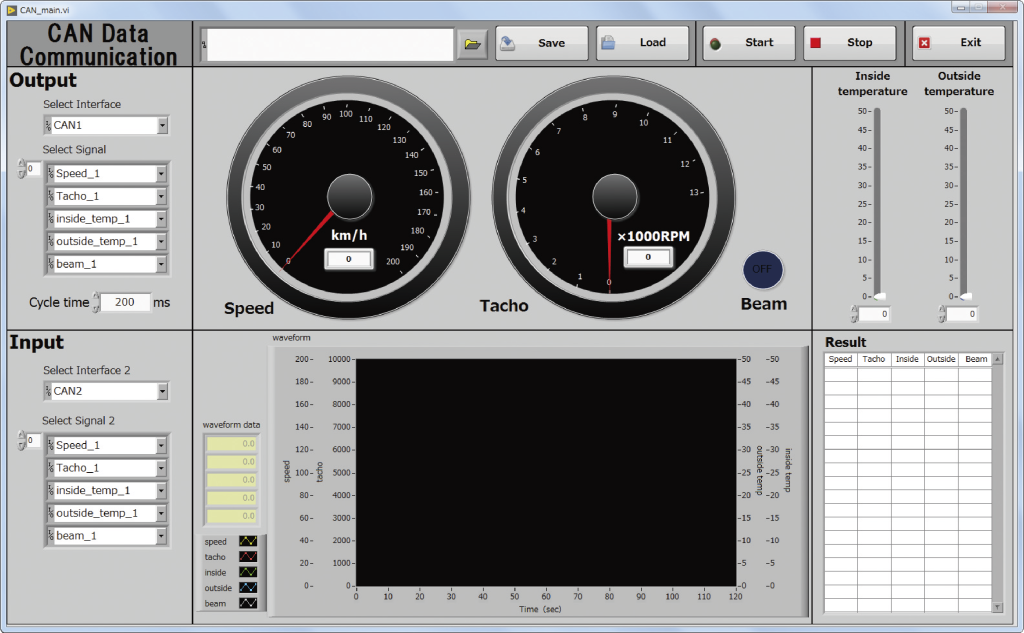Click the Inside temperature slider handle

[878, 296]
